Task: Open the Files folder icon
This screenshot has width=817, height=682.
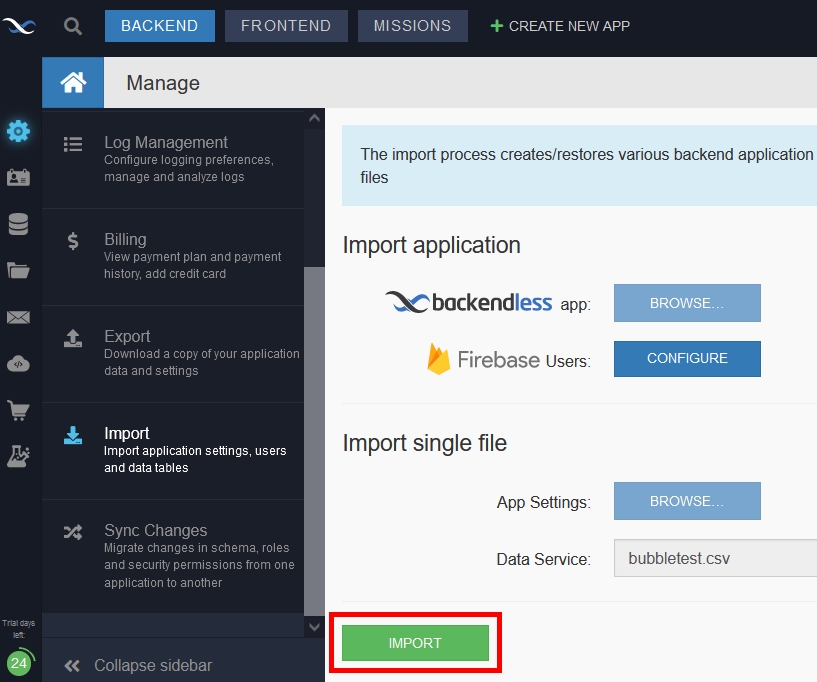Action: point(18,270)
